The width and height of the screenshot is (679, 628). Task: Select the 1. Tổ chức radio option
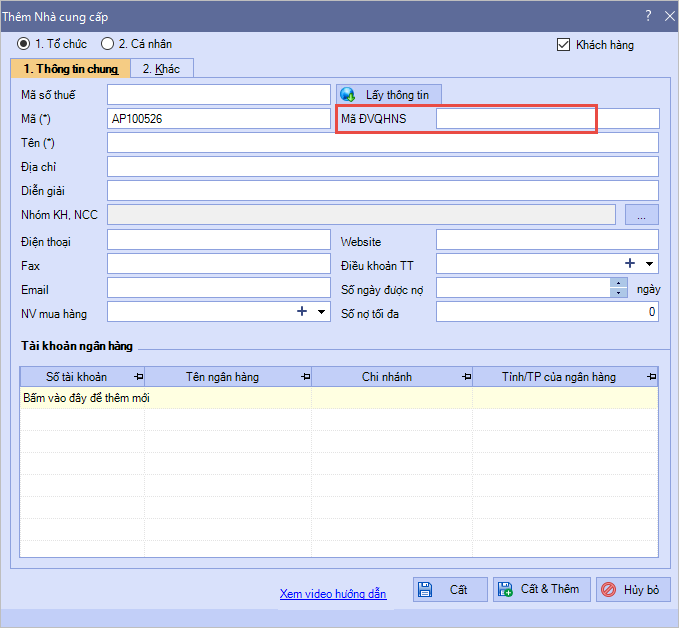point(23,45)
